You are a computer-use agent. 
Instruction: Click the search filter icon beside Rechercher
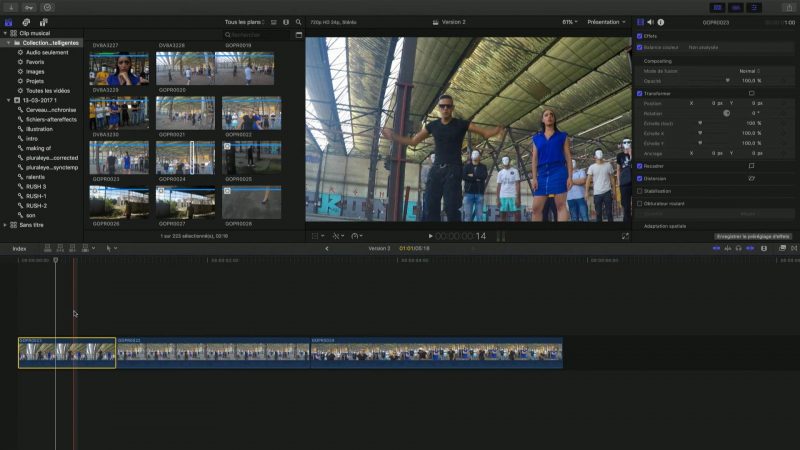tap(299, 35)
